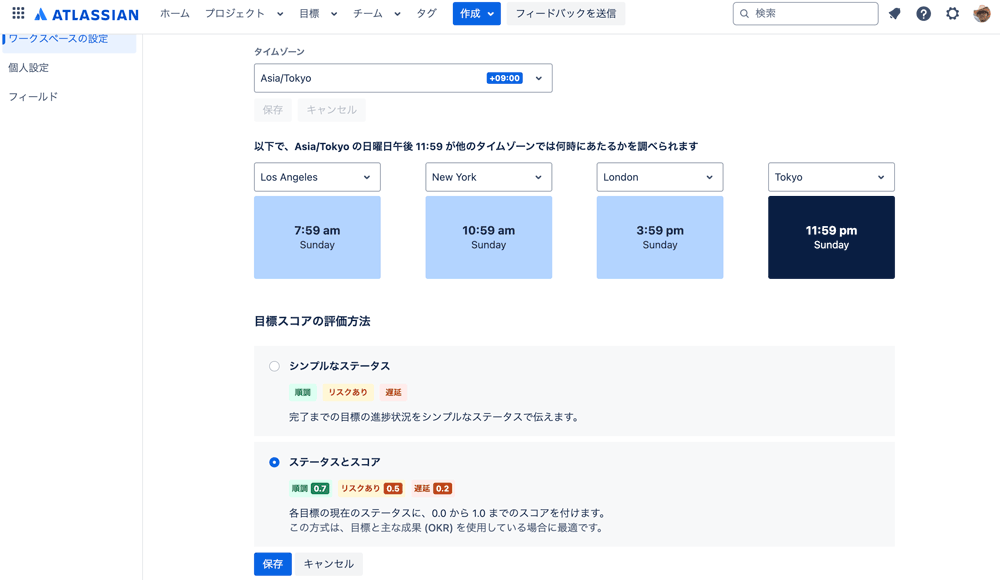Select フィールド in sidebar
The width and height of the screenshot is (1000, 580).
33,97
